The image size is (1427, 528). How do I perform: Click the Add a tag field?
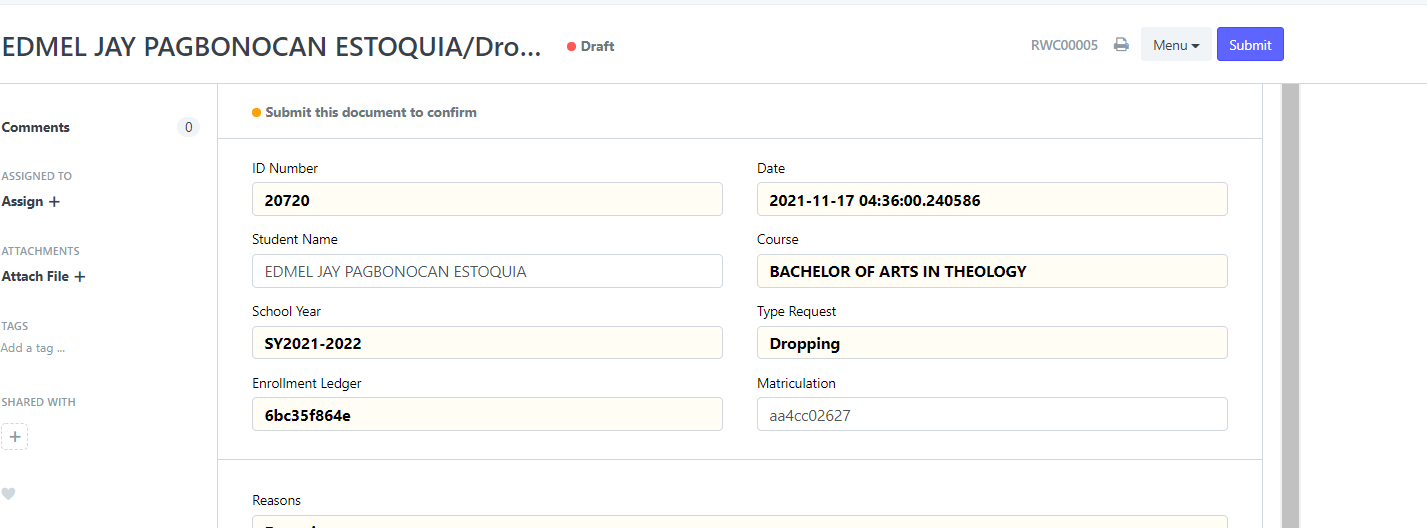pyautogui.click(x=33, y=349)
